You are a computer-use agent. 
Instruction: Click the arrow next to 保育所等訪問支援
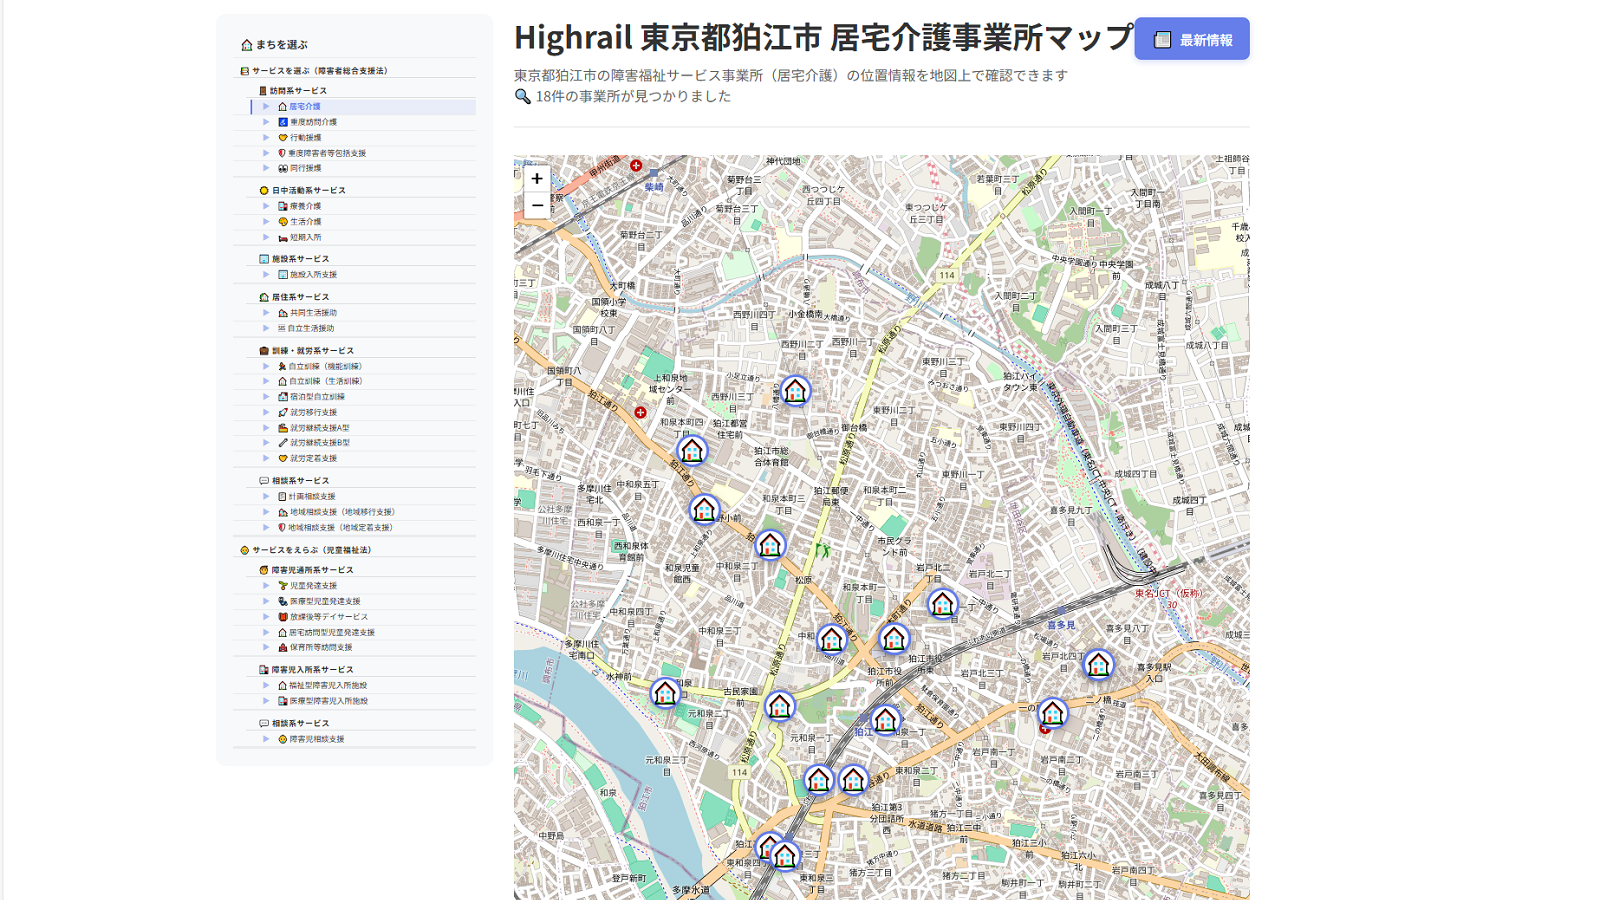(266, 647)
